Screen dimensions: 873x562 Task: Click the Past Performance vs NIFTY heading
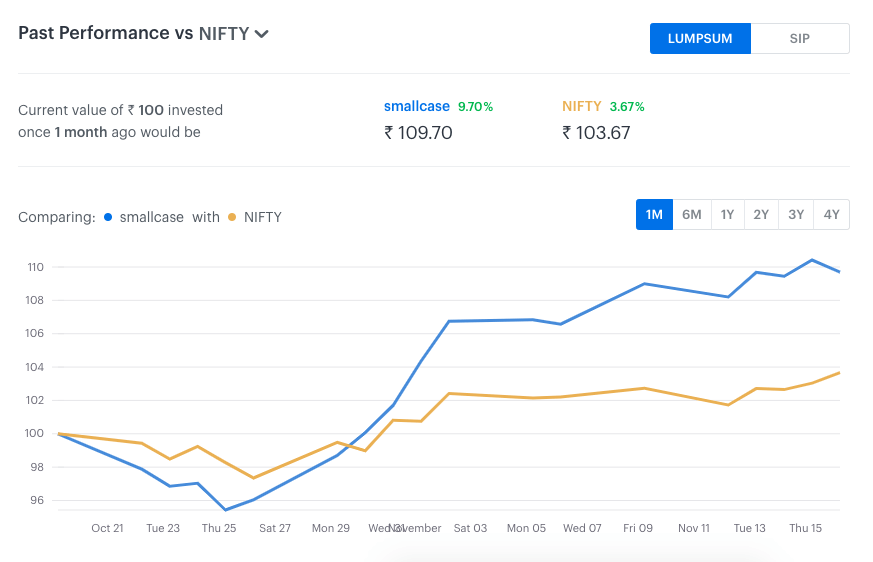[x=134, y=33]
